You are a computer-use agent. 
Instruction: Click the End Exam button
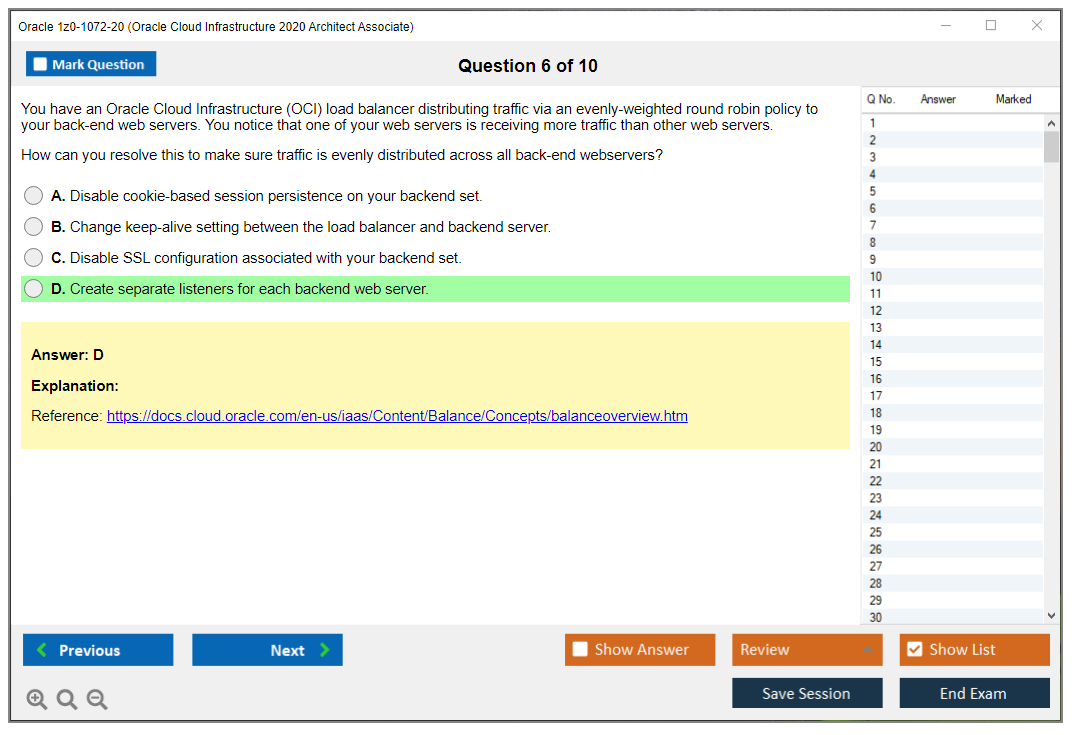974,693
